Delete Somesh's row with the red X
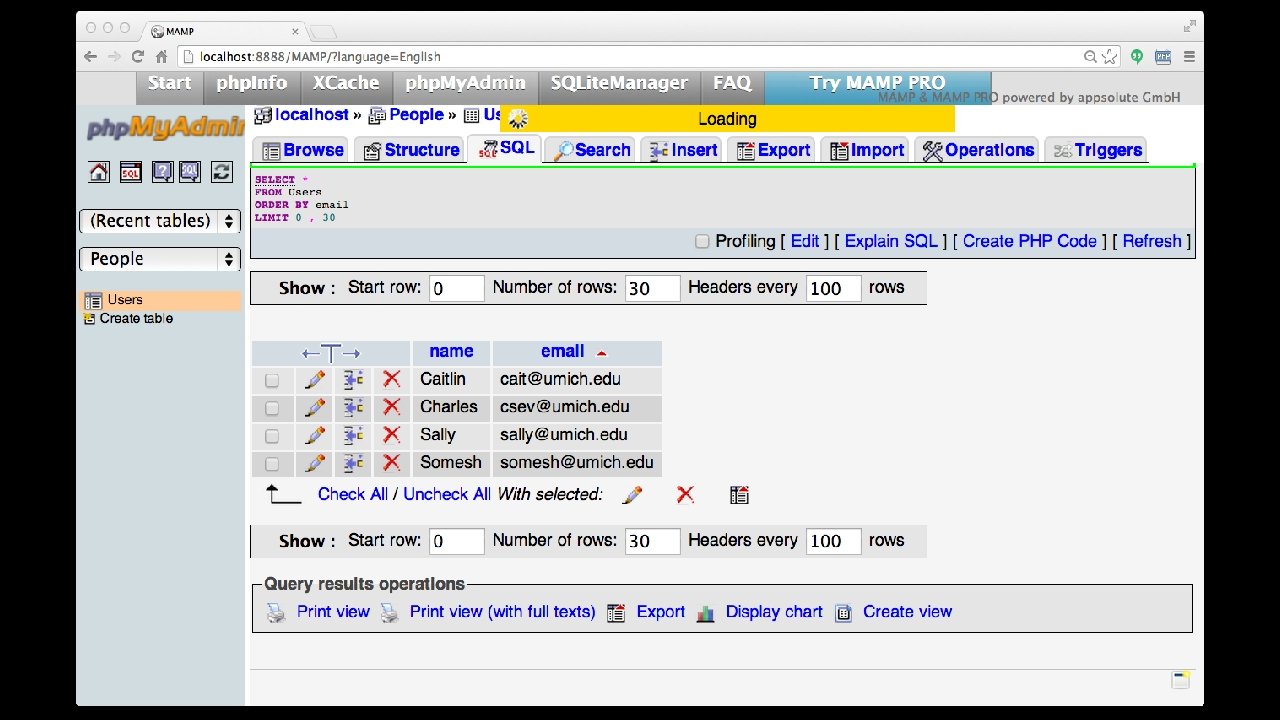Viewport: 1280px width, 720px height. pyautogui.click(x=391, y=463)
